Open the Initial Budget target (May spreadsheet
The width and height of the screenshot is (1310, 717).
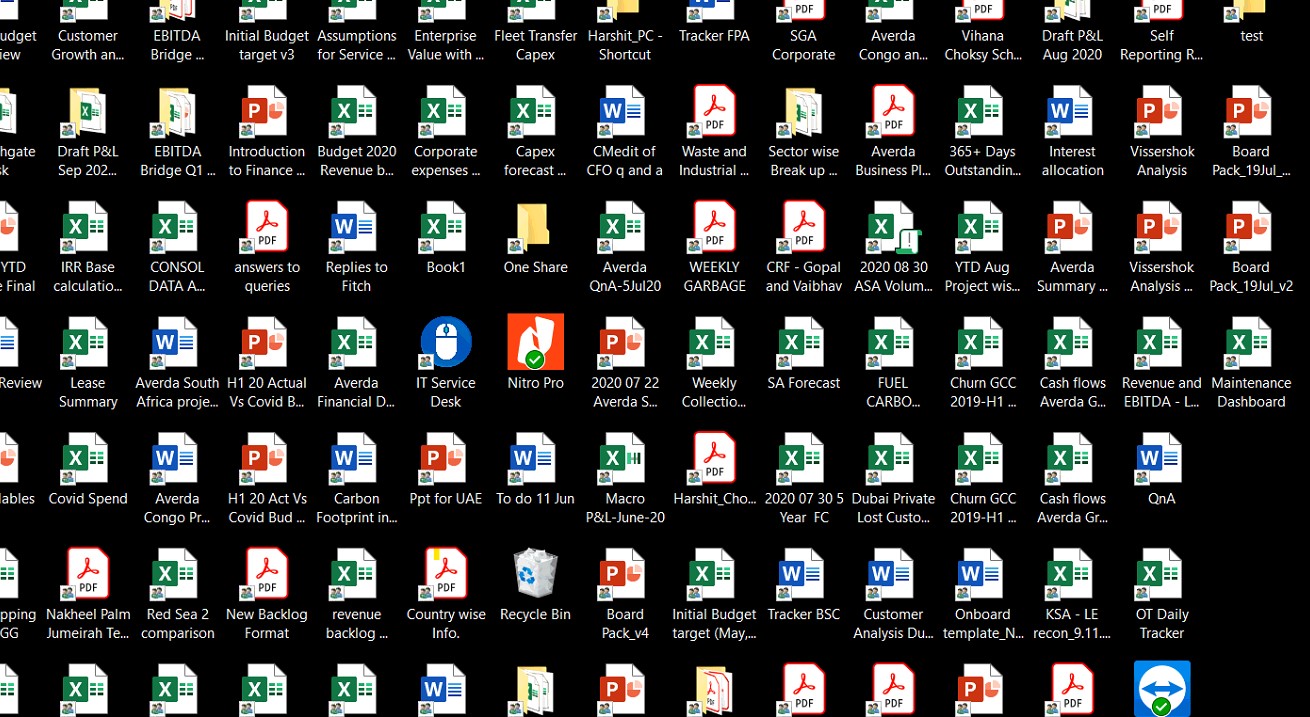tap(714, 573)
